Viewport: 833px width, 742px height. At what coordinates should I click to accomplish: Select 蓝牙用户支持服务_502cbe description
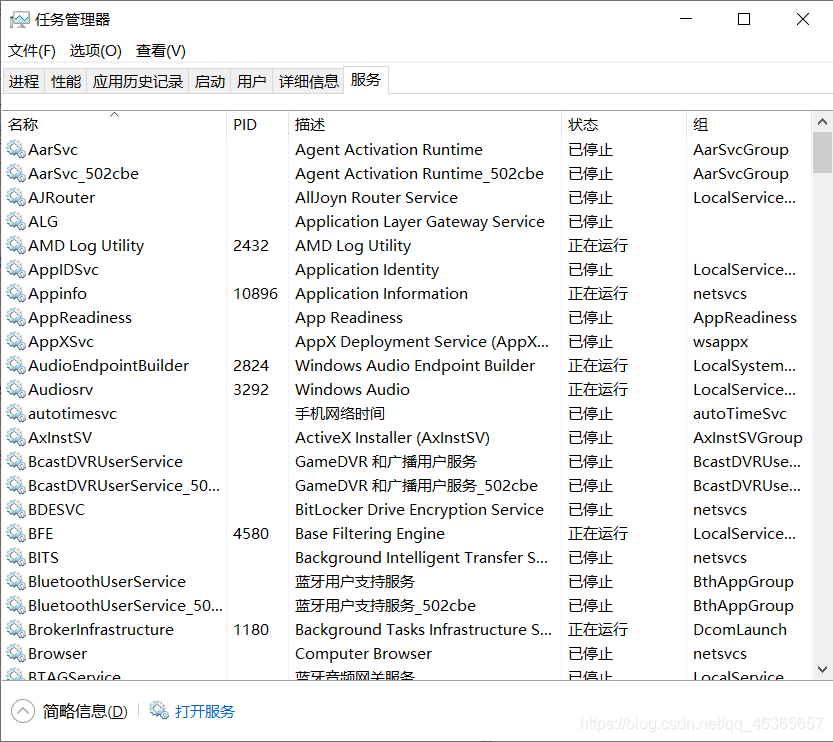click(385, 606)
